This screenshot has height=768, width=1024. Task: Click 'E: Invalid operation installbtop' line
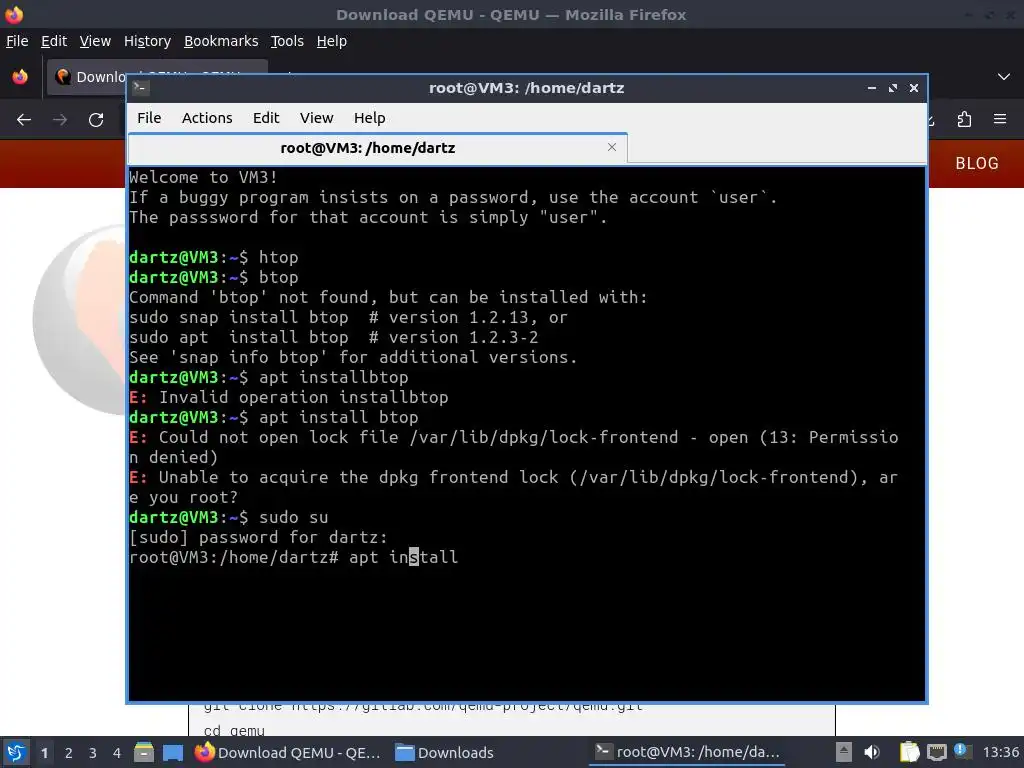pos(289,397)
